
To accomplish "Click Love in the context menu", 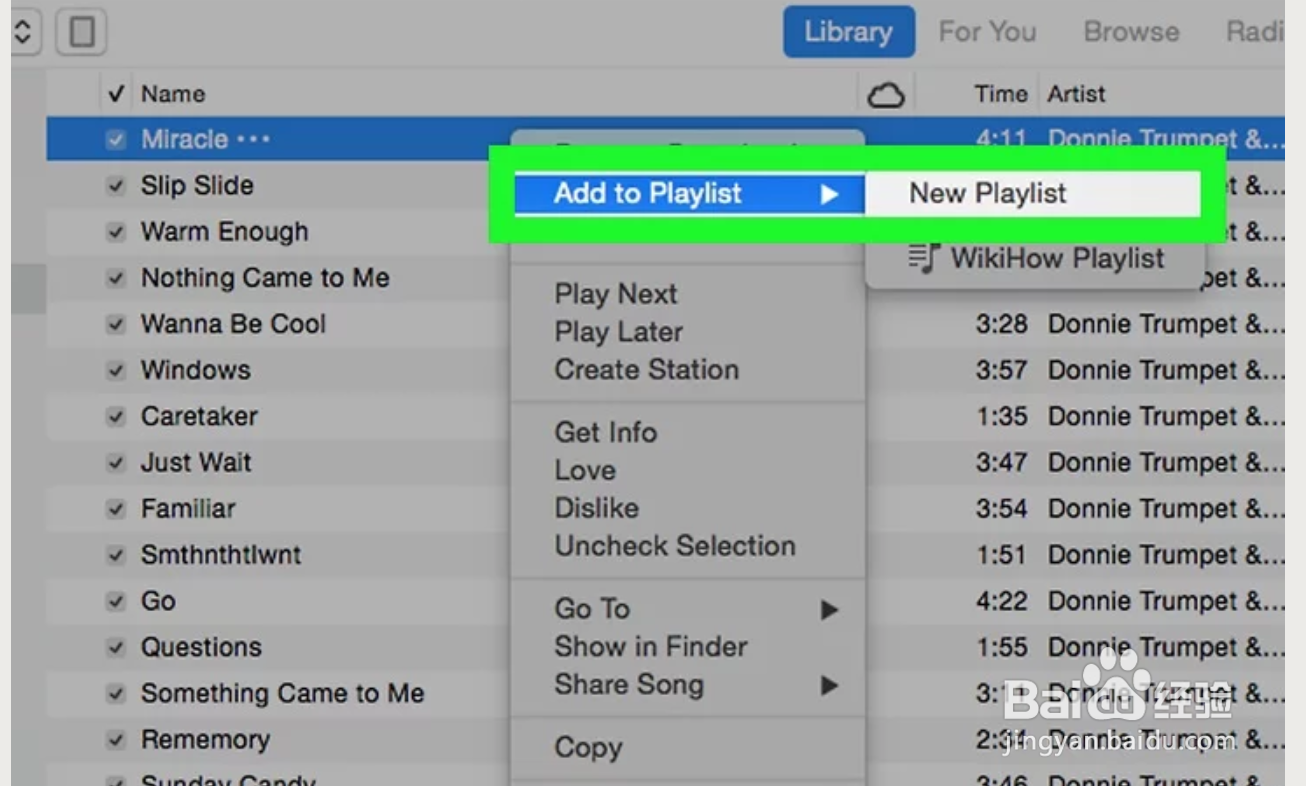I will click(x=585, y=470).
